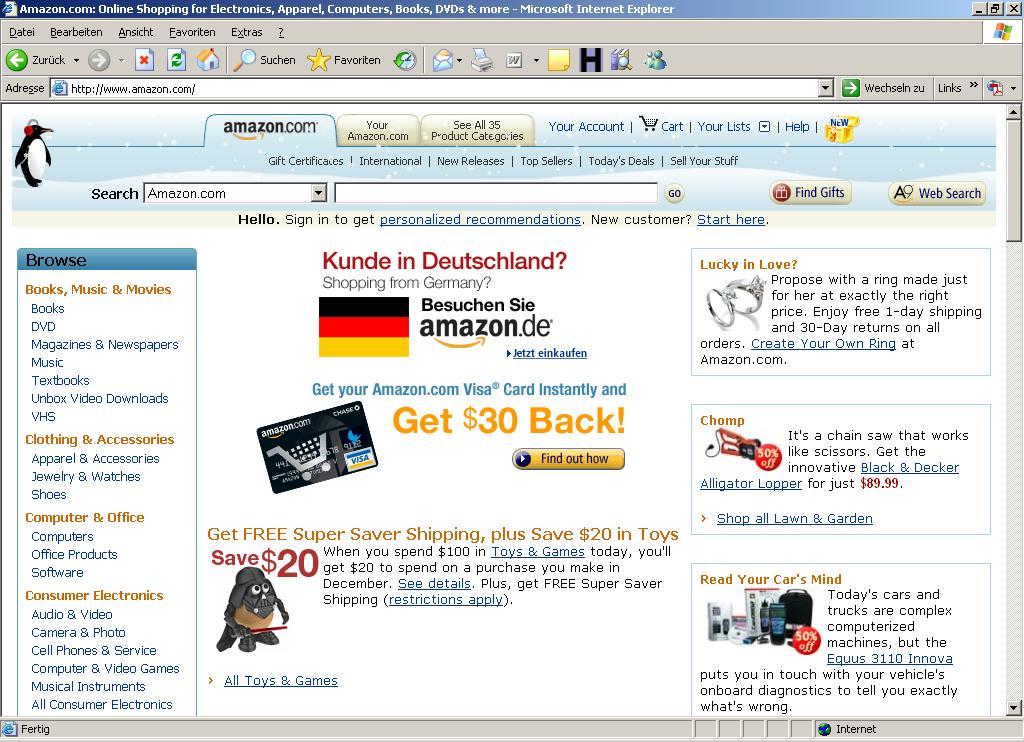This screenshot has width=1024, height=742.
Task: Click the research books toolbar icon
Action: (621, 60)
